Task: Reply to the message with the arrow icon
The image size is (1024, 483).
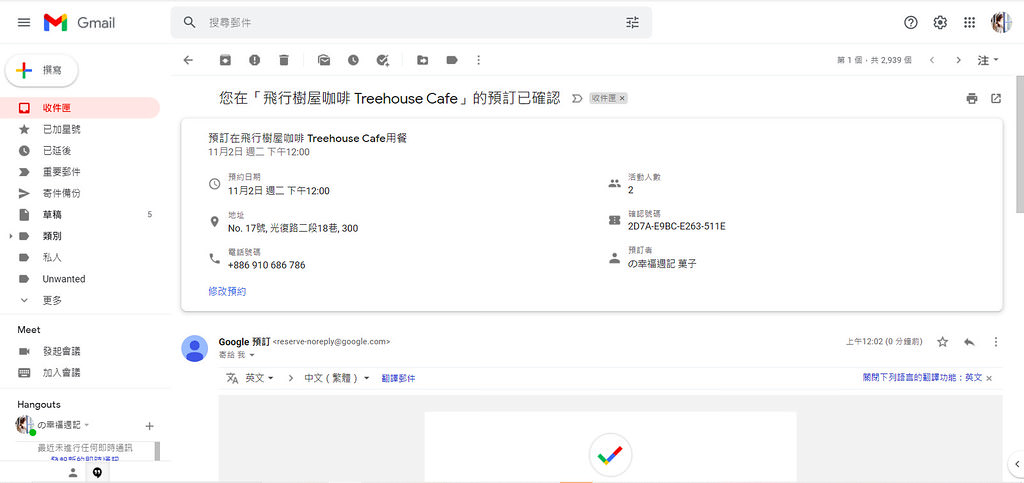Action: (969, 341)
